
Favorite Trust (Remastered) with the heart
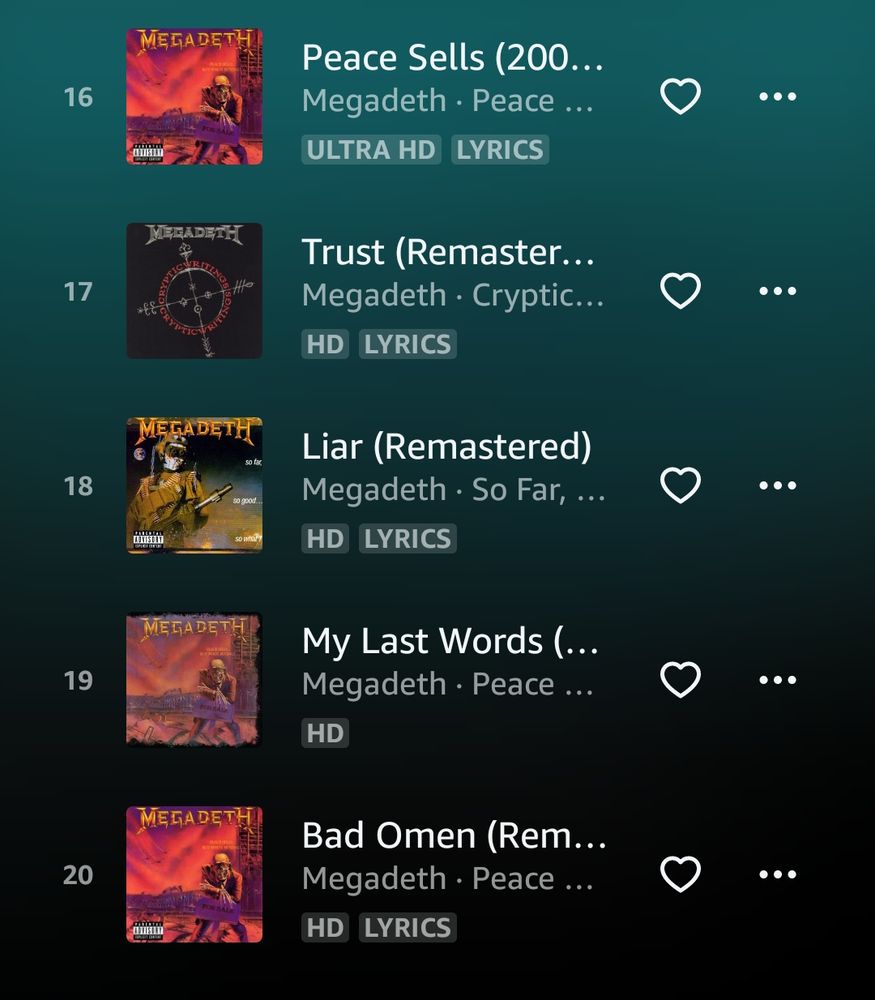(x=680, y=291)
